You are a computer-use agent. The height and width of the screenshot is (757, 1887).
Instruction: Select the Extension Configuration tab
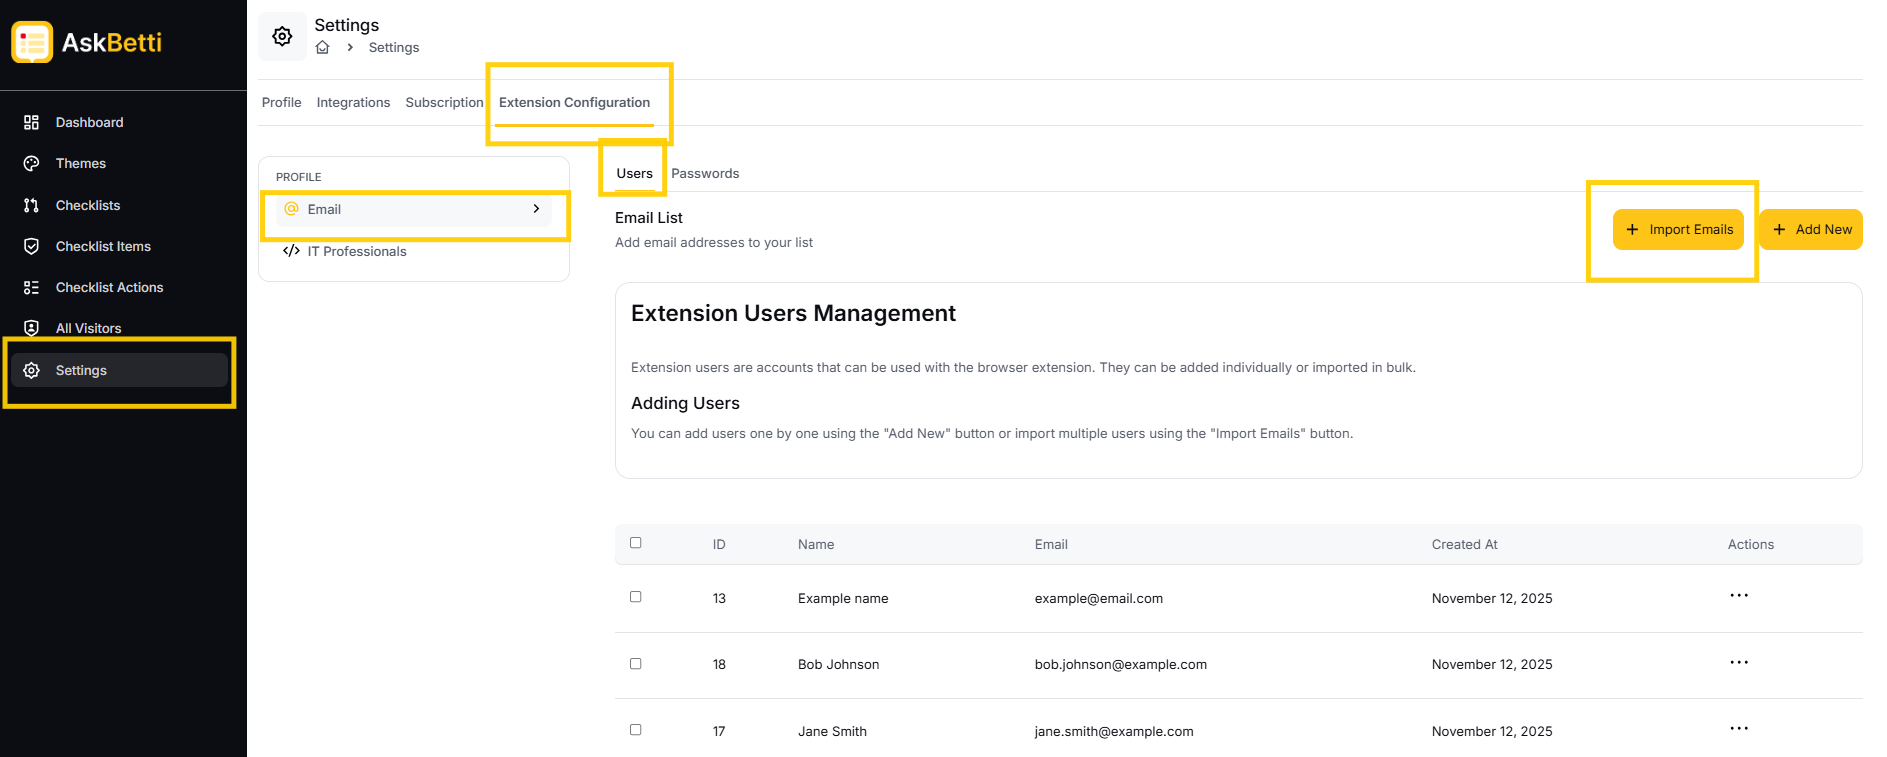point(574,102)
